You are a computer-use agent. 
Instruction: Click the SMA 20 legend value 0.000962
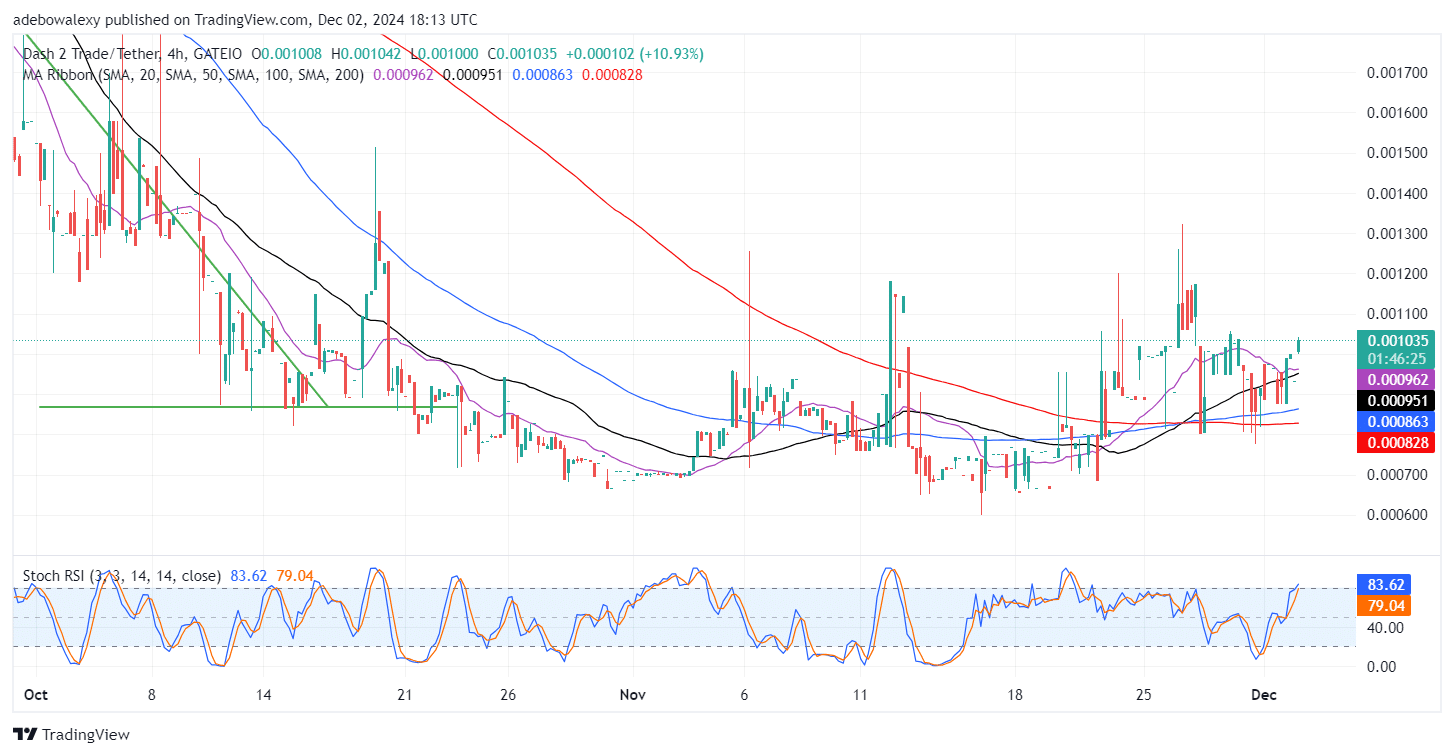click(x=404, y=74)
